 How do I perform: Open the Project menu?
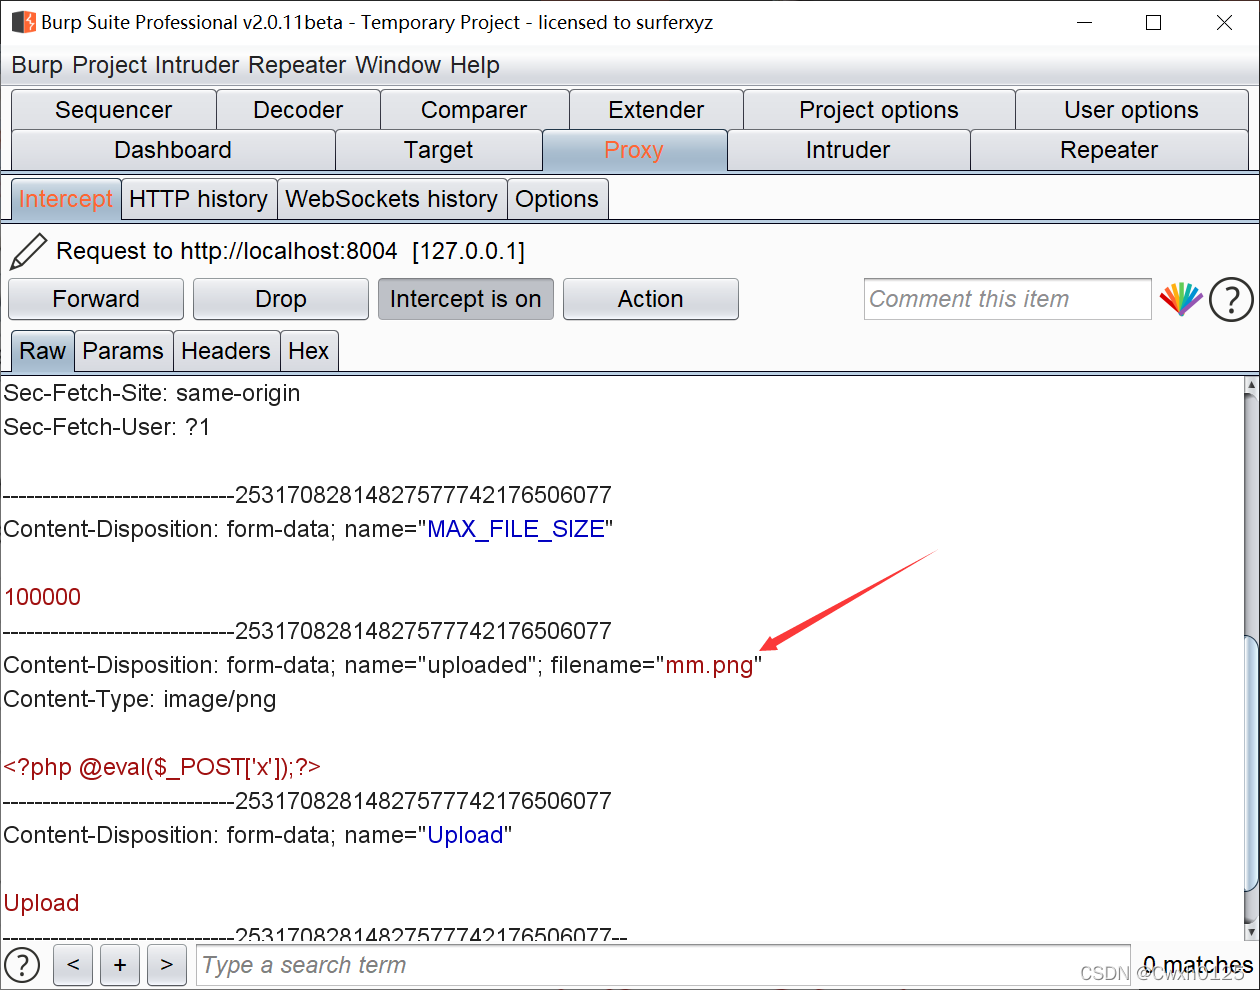[x=107, y=65]
